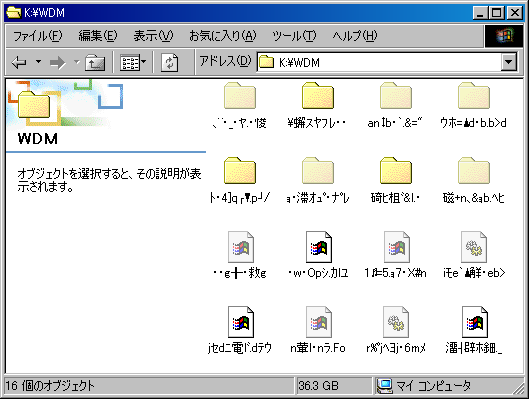Viewport: 529px width, 399px height.
Task: Select the file starting with jセd二電
Action: point(240,330)
